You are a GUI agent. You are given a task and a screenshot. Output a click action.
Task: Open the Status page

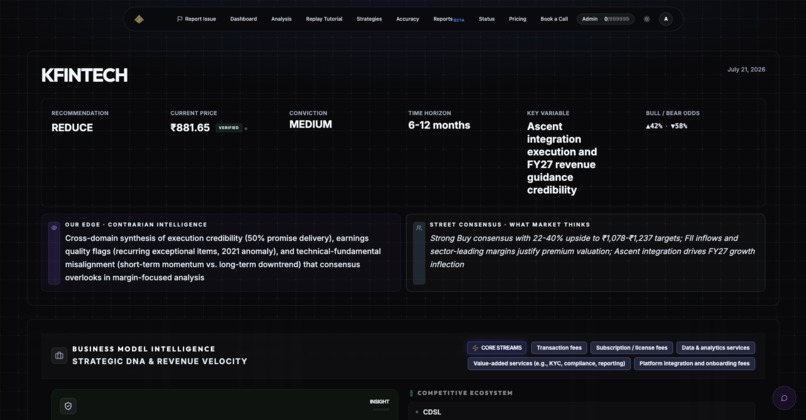point(487,19)
